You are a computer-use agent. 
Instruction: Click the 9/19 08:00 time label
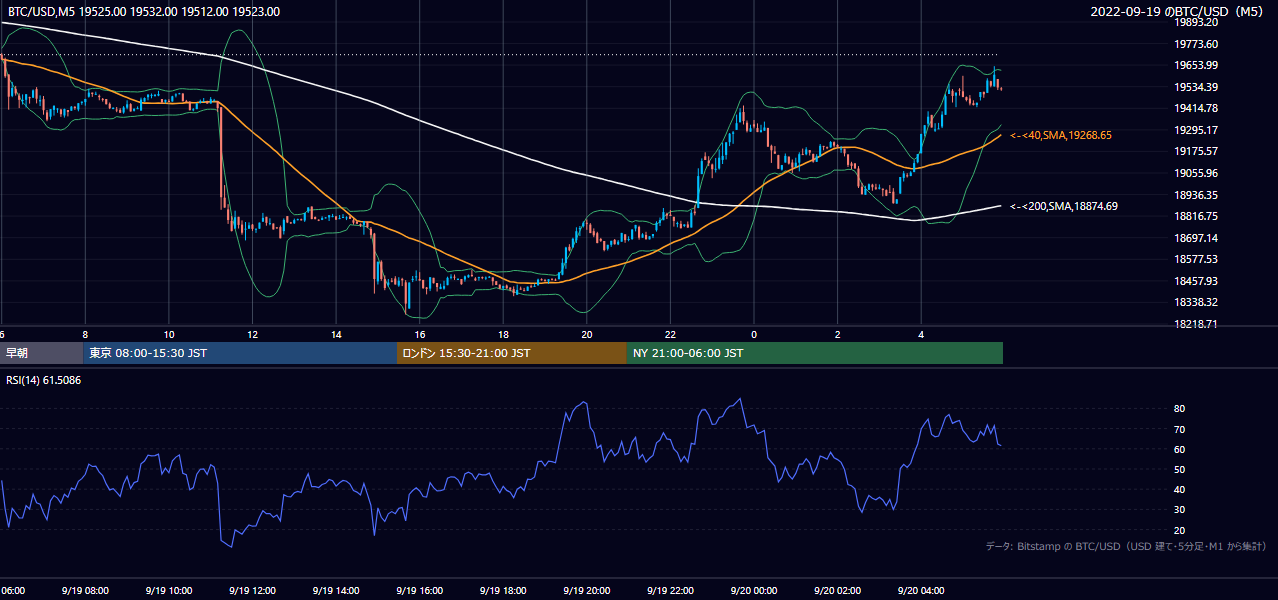click(85, 591)
